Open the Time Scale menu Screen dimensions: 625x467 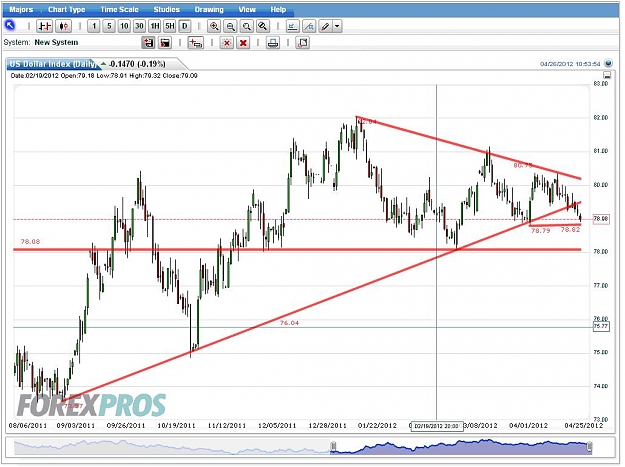[x=119, y=10]
